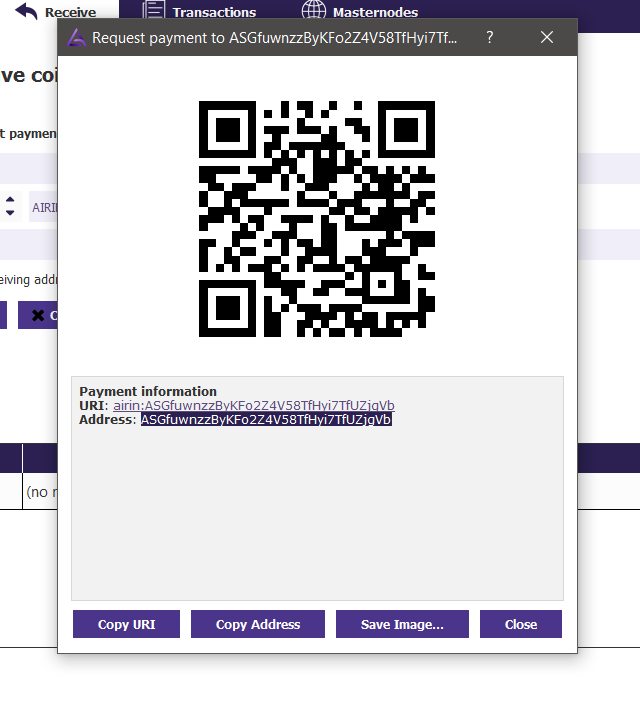
Task: Switch to the Receive tab in main window
Action: [x=57, y=12]
